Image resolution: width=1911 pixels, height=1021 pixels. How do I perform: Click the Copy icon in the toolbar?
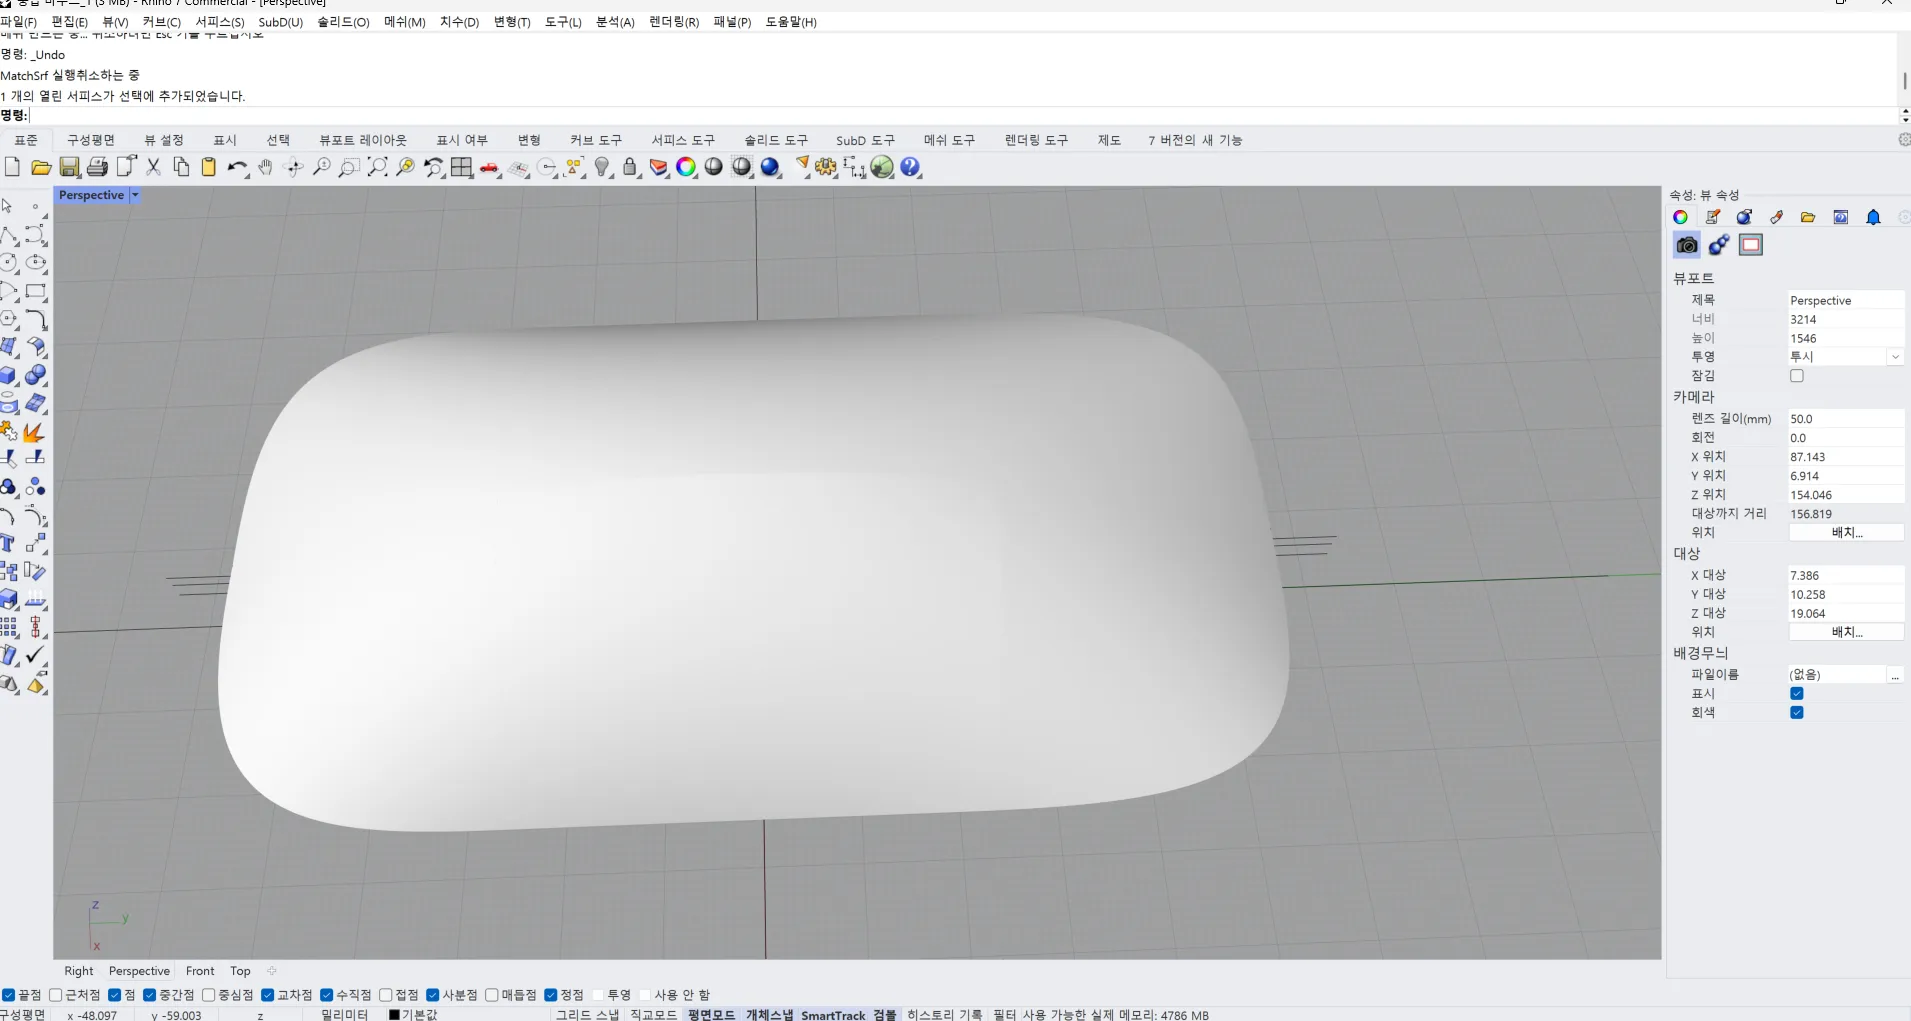click(181, 167)
